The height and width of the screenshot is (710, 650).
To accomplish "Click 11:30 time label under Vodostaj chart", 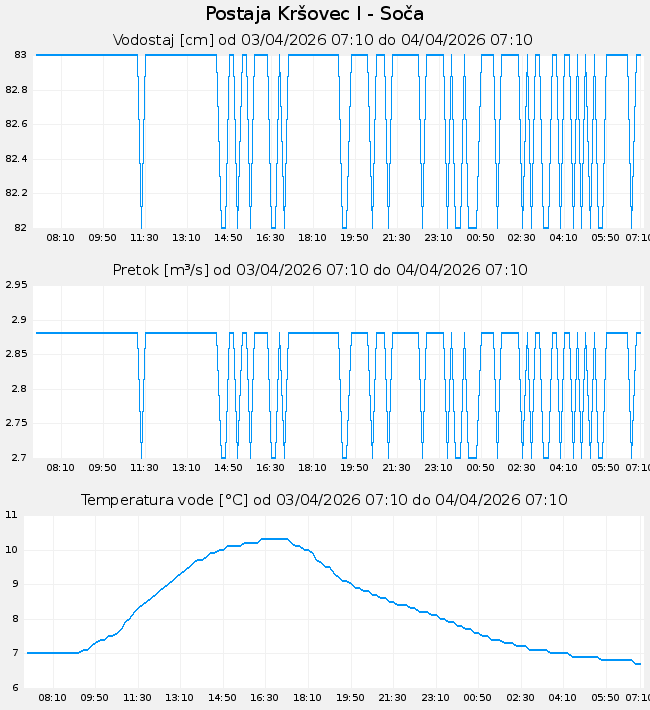I will pyautogui.click(x=144, y=238).
